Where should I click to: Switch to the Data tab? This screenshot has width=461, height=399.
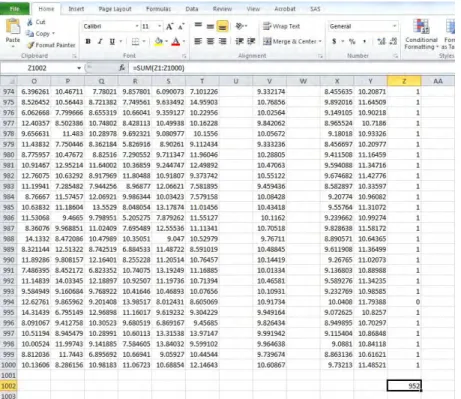click(x=192, y=9)
